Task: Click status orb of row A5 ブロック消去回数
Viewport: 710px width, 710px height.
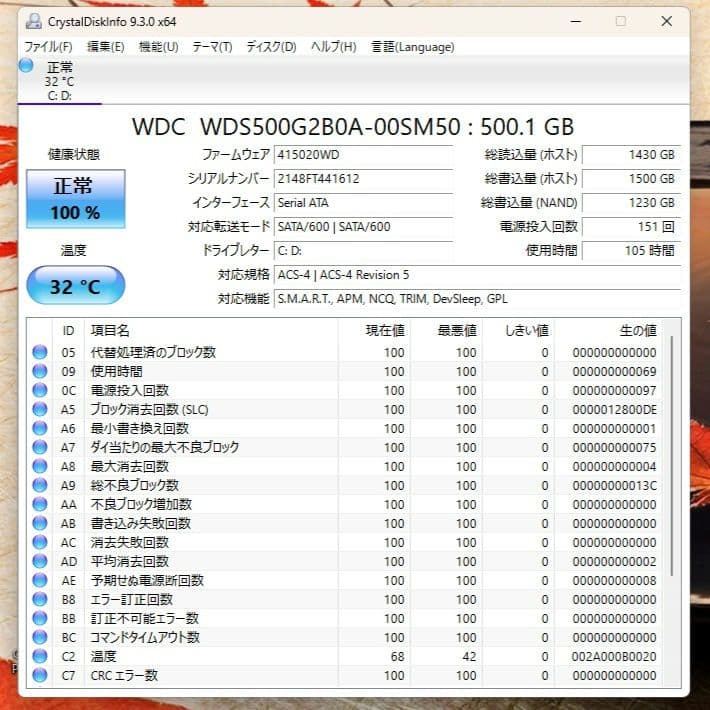Action: 40,409
